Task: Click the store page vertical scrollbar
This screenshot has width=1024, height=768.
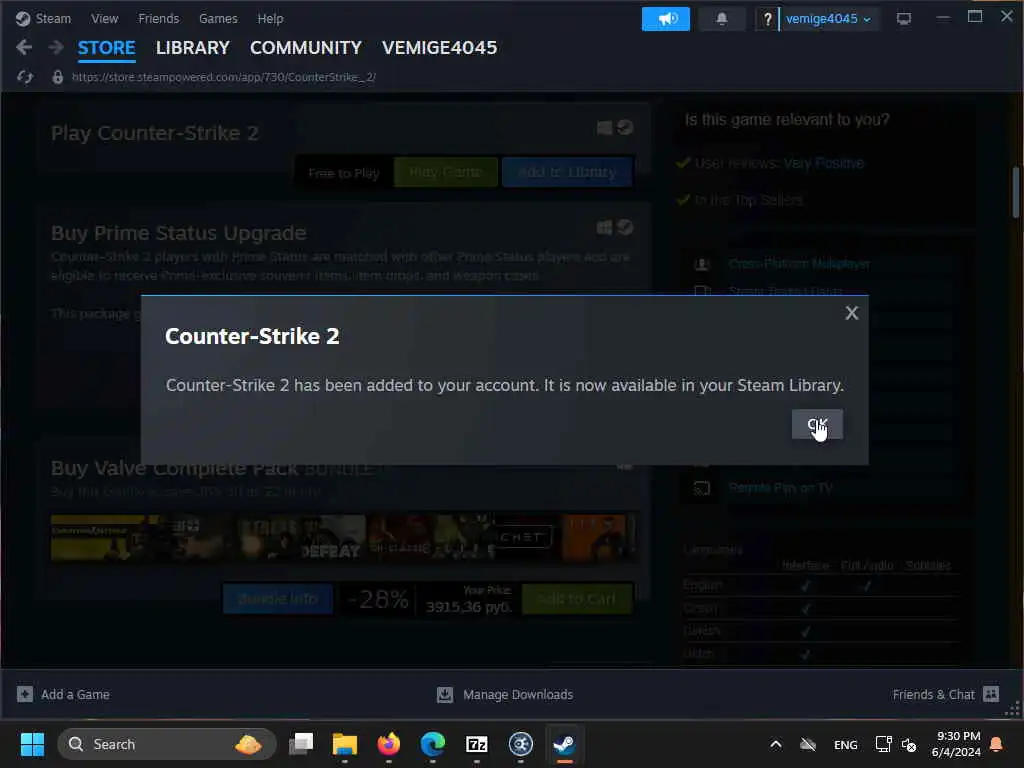Action: (1016, 192)
